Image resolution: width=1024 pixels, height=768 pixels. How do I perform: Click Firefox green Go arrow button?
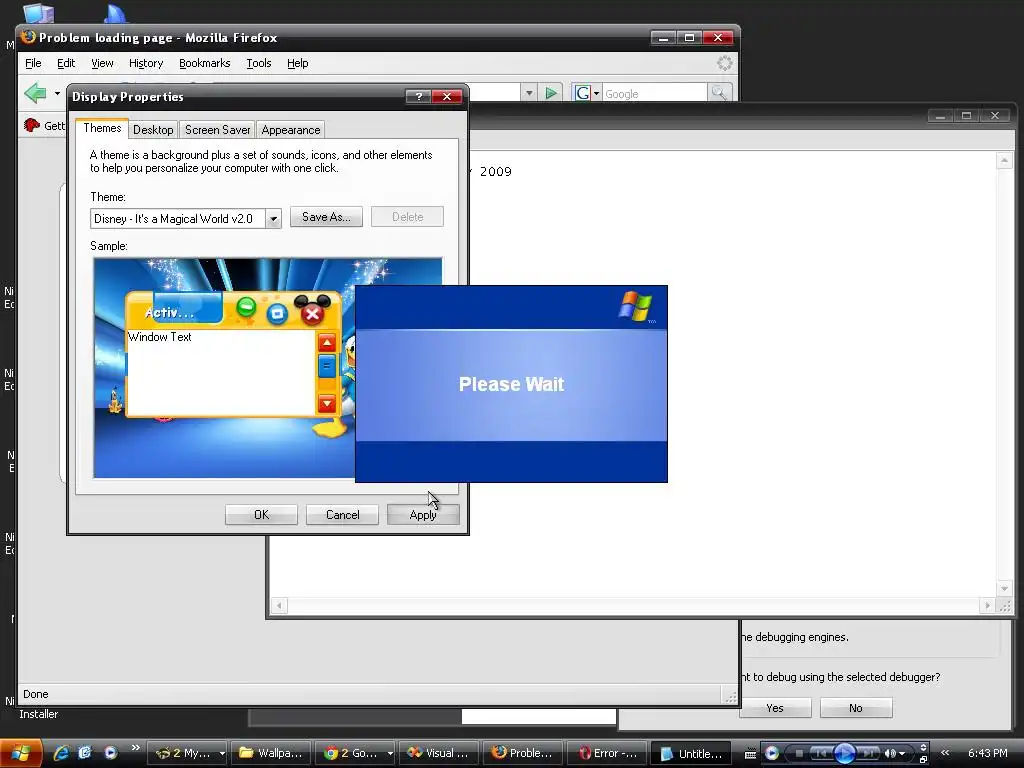coord(551,93)
